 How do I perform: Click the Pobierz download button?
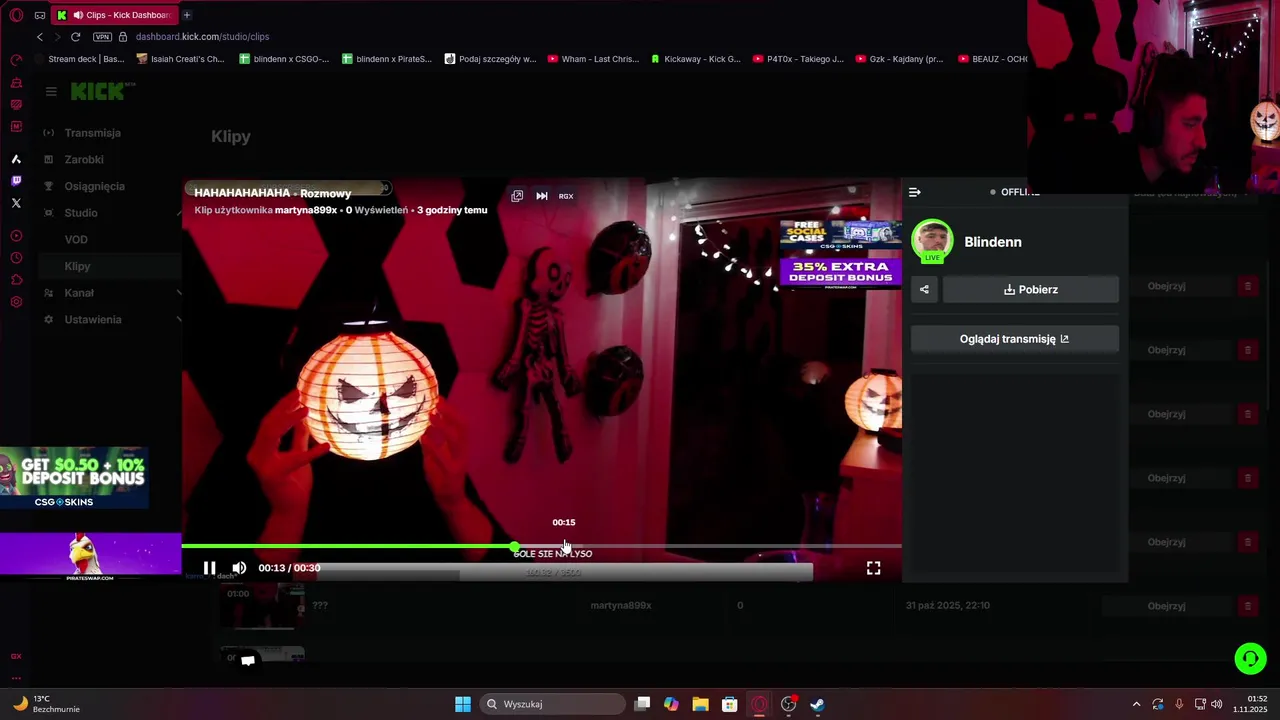click(1031, 290)
